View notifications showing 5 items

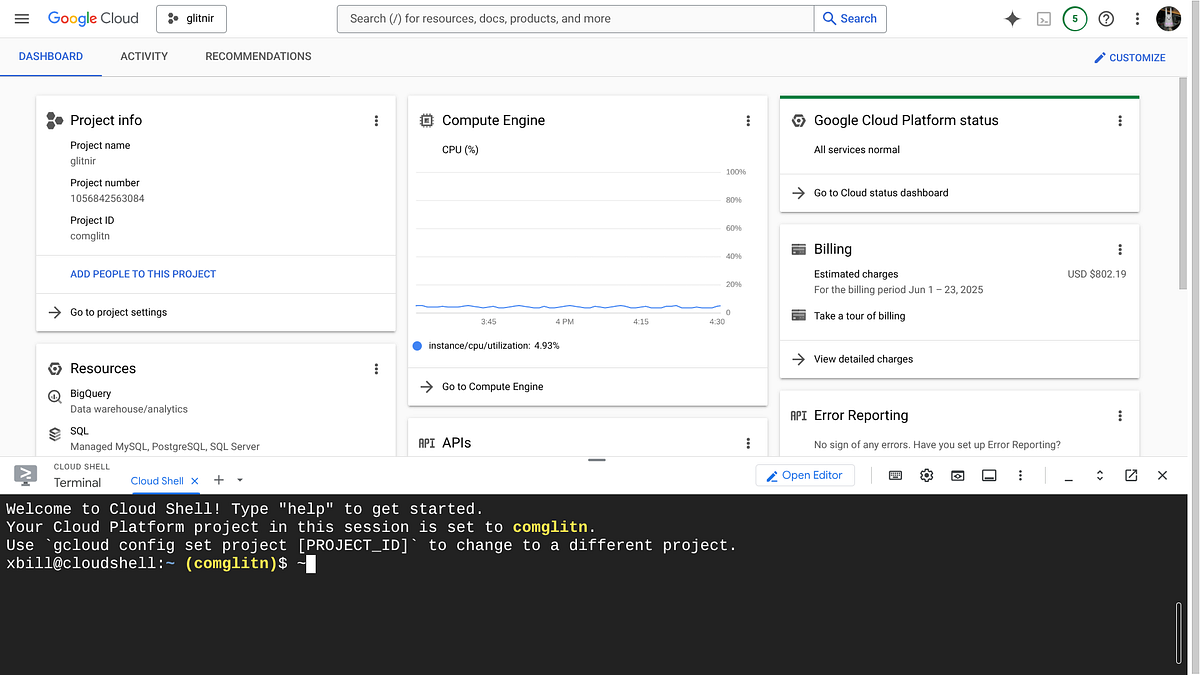coord(1074,18)
